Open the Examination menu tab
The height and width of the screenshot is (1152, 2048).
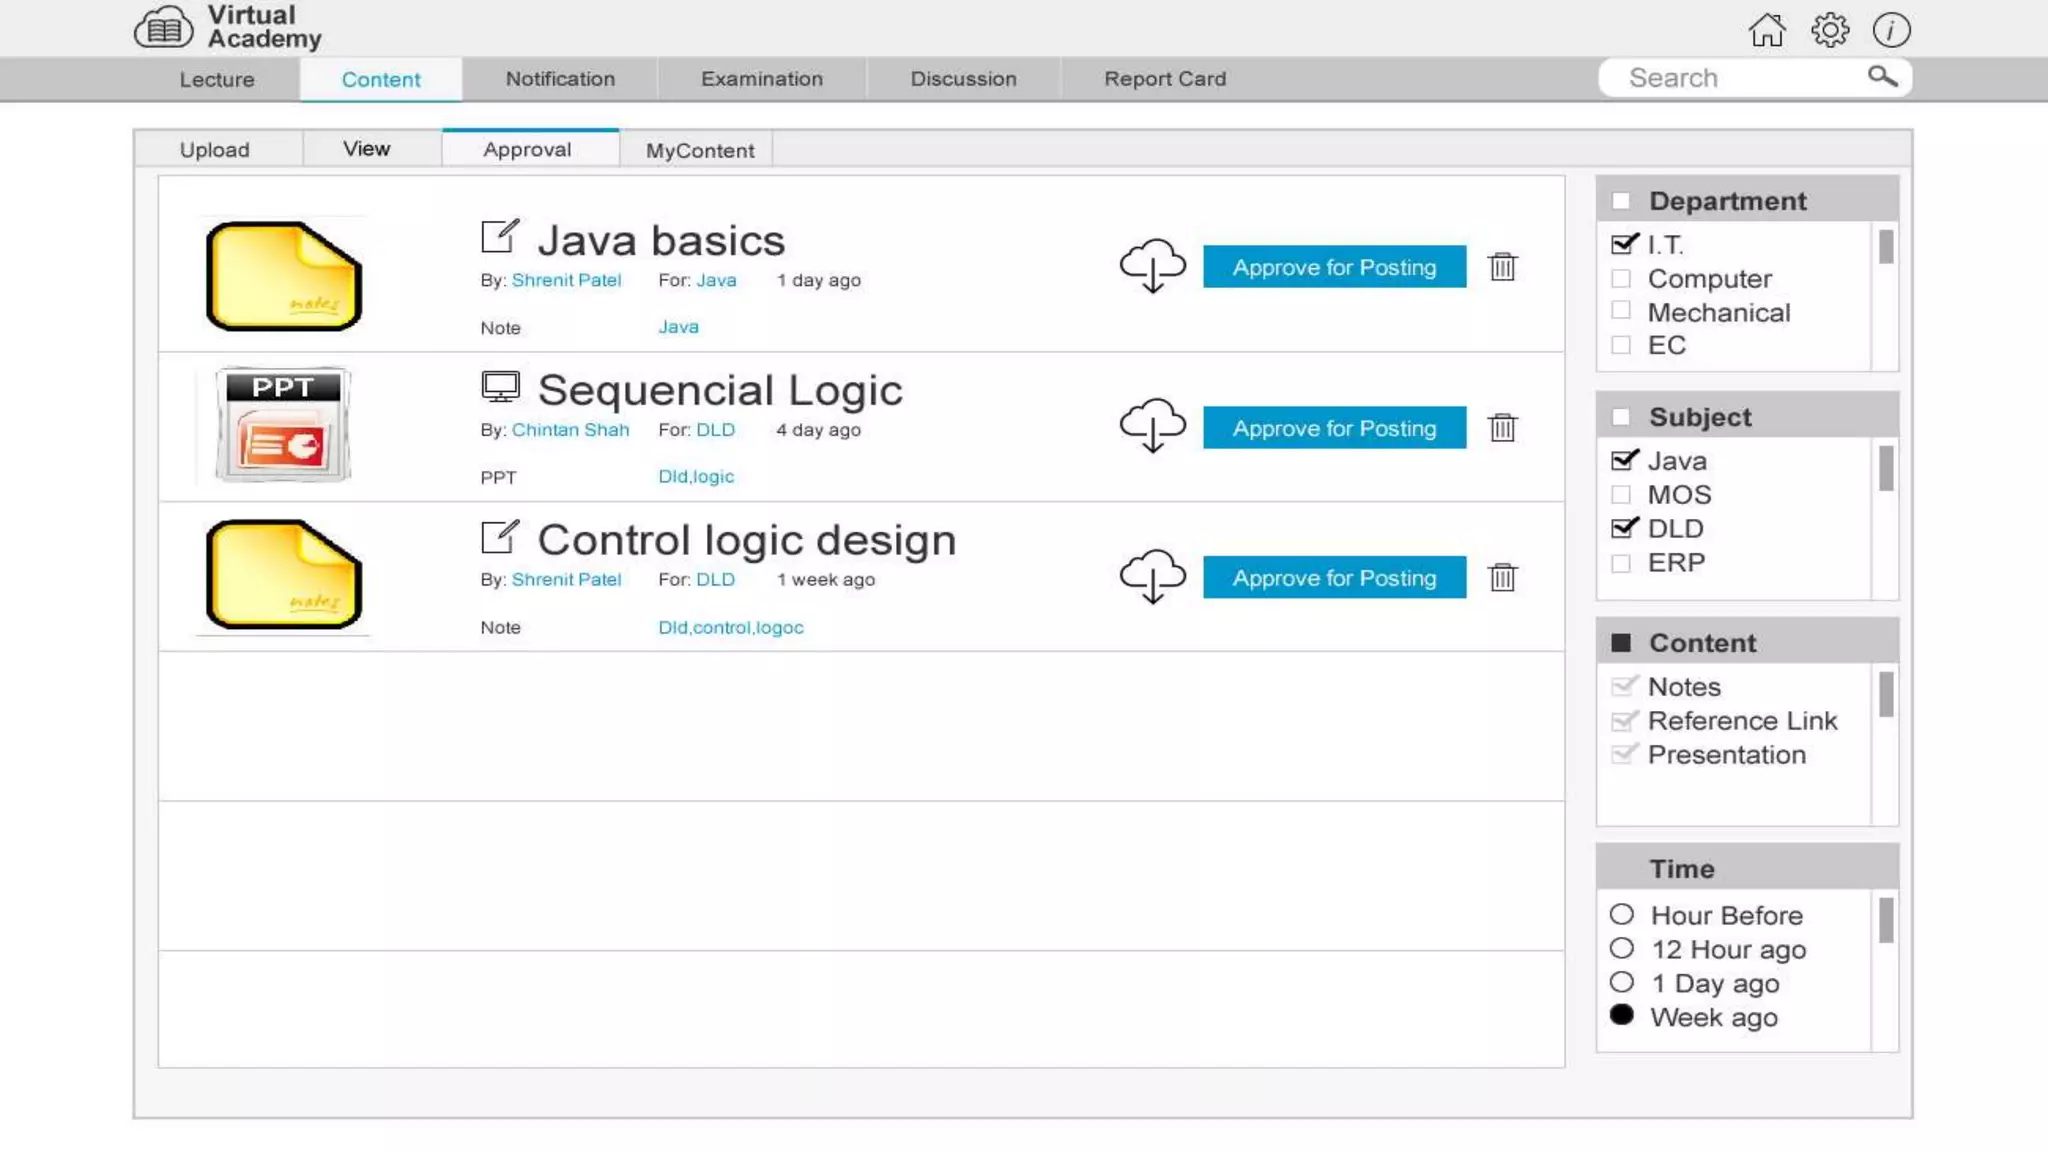coord(761,79)
